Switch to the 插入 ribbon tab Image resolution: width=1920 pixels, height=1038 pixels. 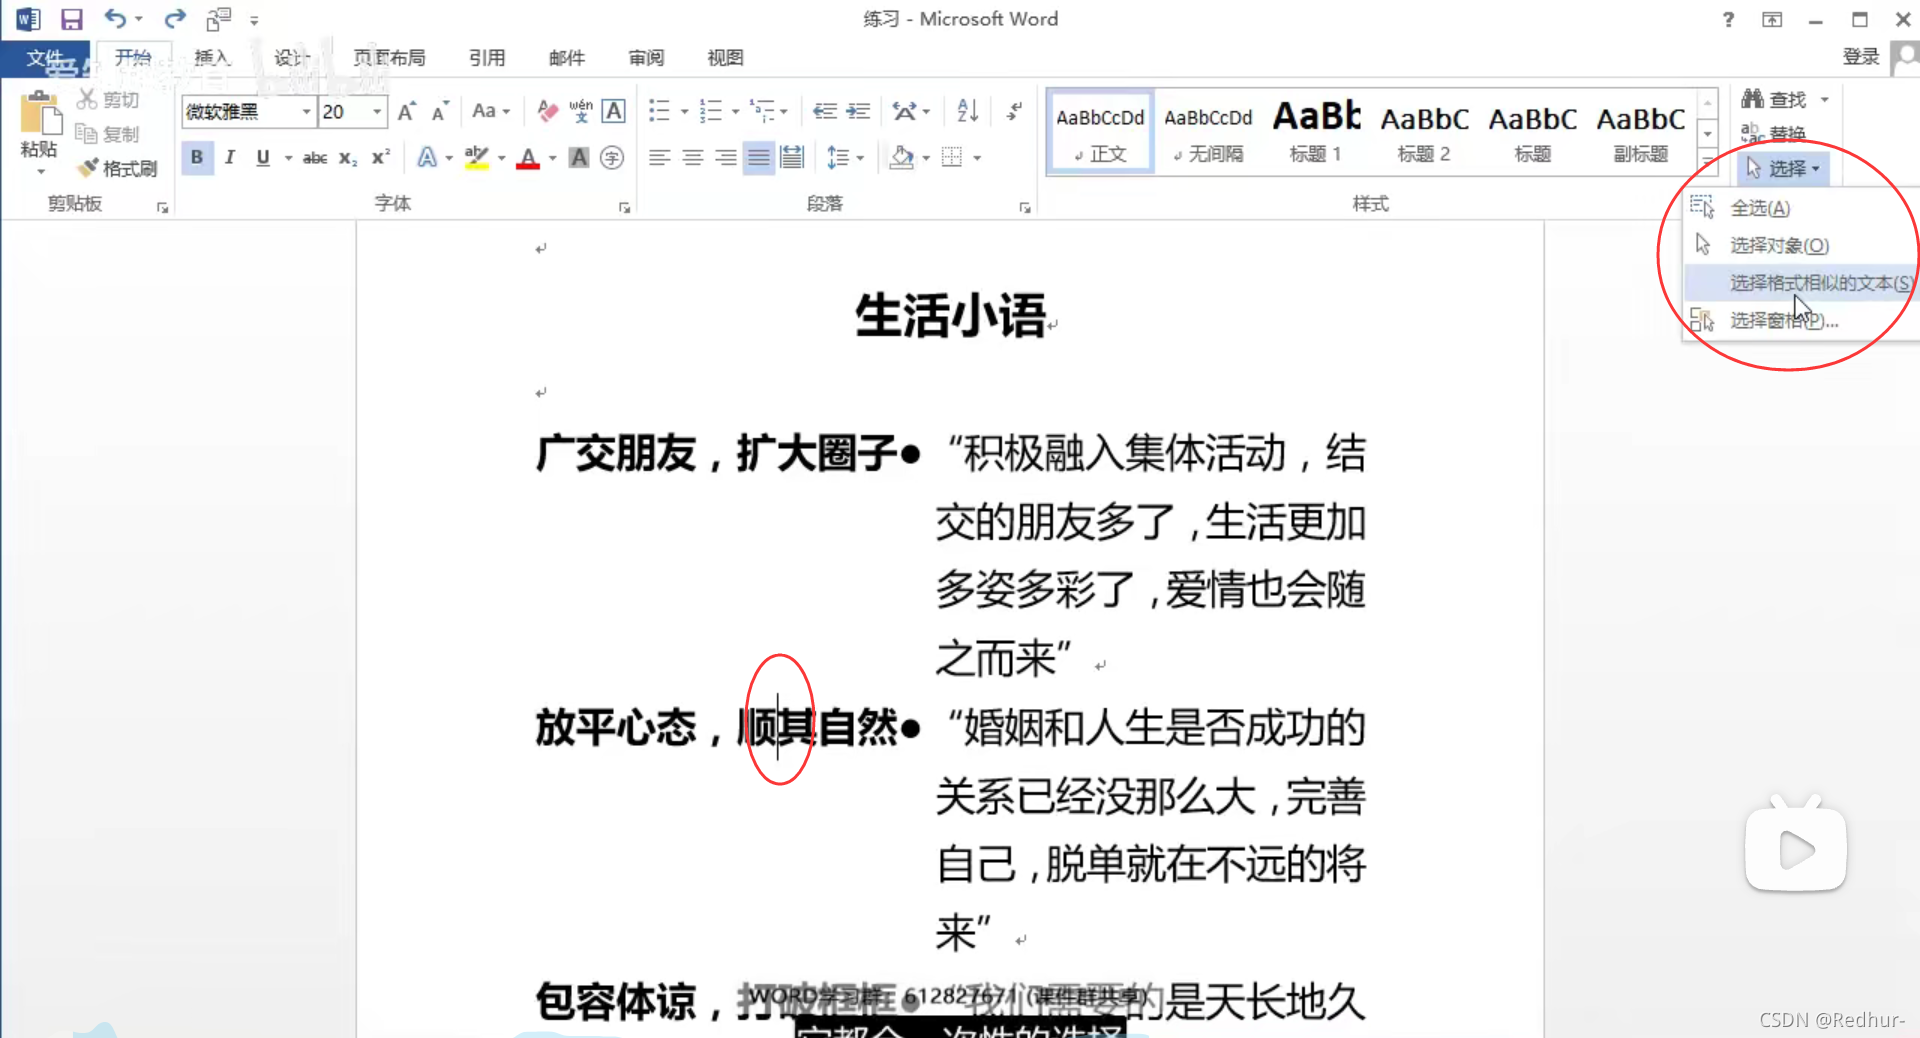[x=211, y=57]
